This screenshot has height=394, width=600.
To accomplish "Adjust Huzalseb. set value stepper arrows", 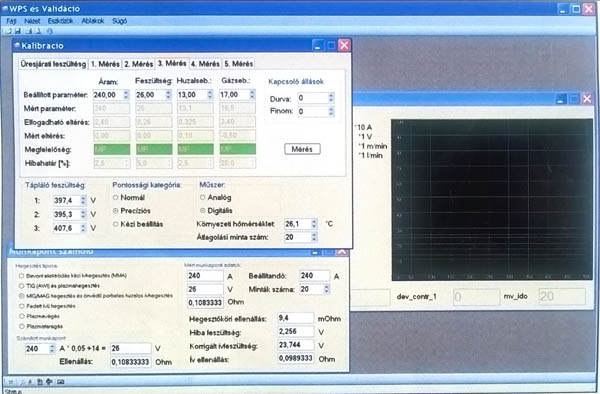I will tap(210, 95).
